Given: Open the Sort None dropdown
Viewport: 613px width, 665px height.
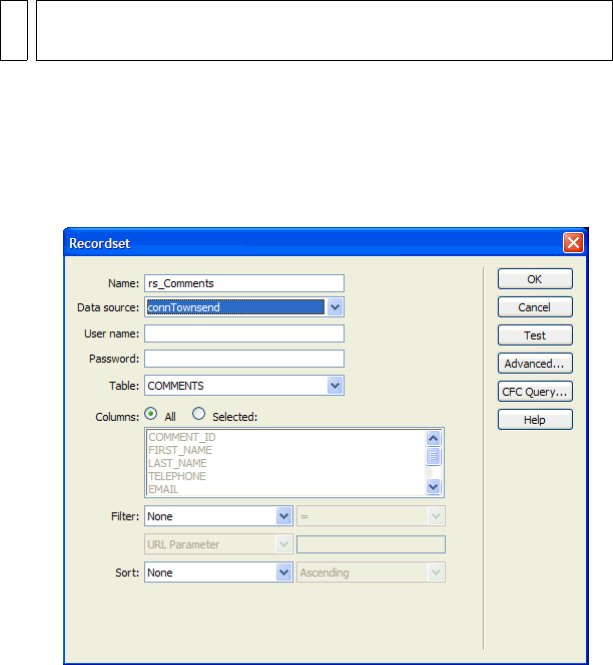Looking at the screenshot, I should click(x=218, y=573).
